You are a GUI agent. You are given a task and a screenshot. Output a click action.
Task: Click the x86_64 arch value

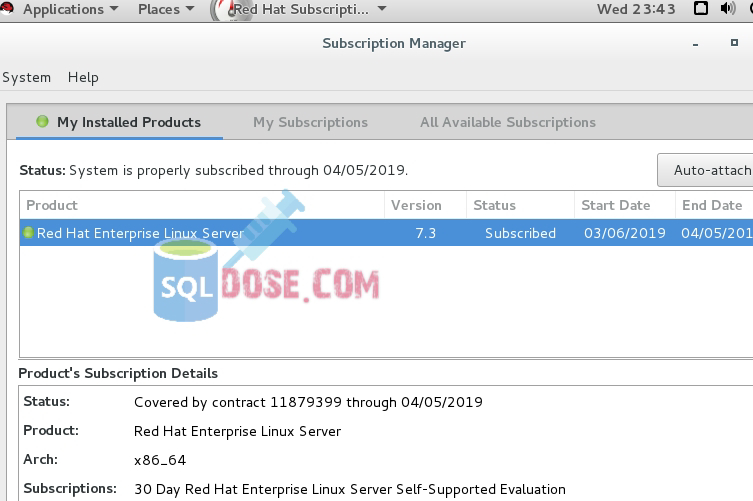coord(160,460)
